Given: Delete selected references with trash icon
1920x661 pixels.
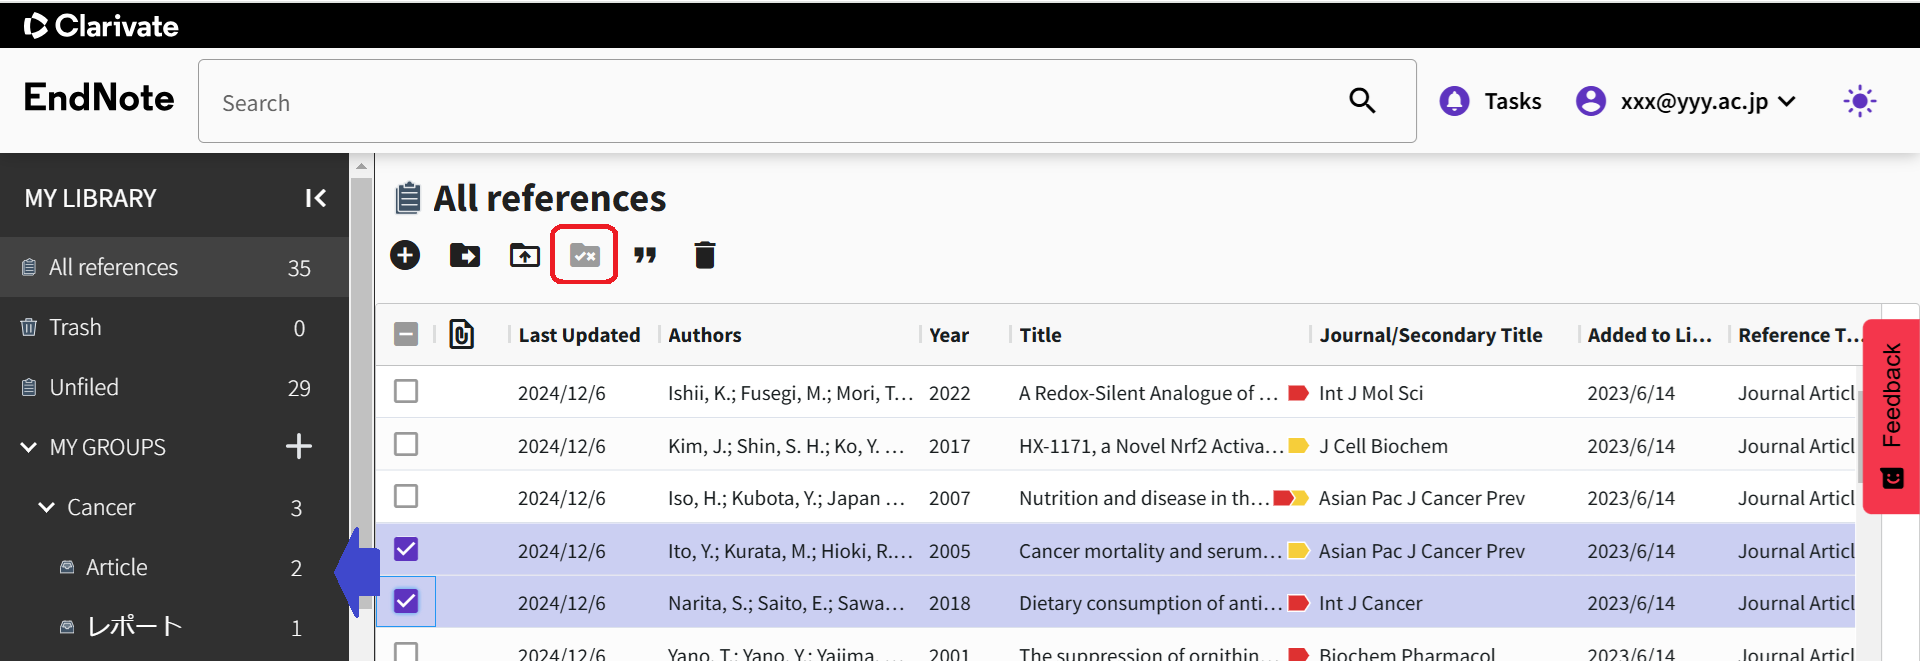Looking at the screenshot, I should pyautogui.click(x=705, y=255).
